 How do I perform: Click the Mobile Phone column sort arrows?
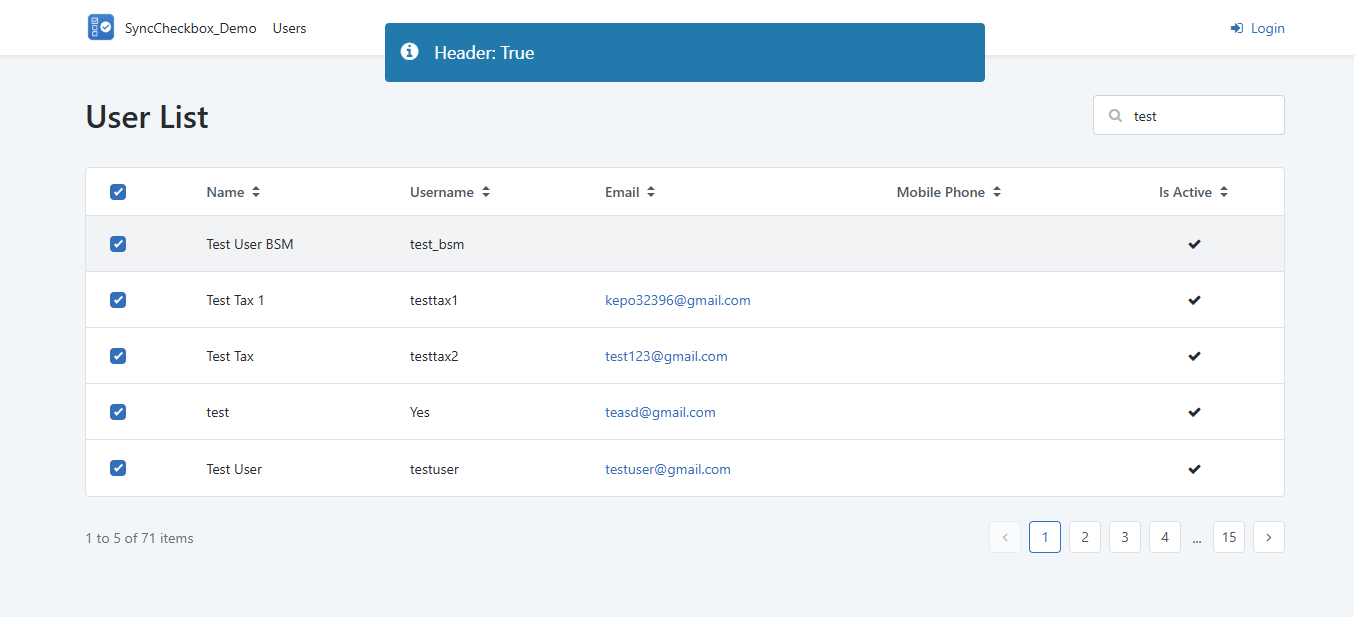pos(997,192)
